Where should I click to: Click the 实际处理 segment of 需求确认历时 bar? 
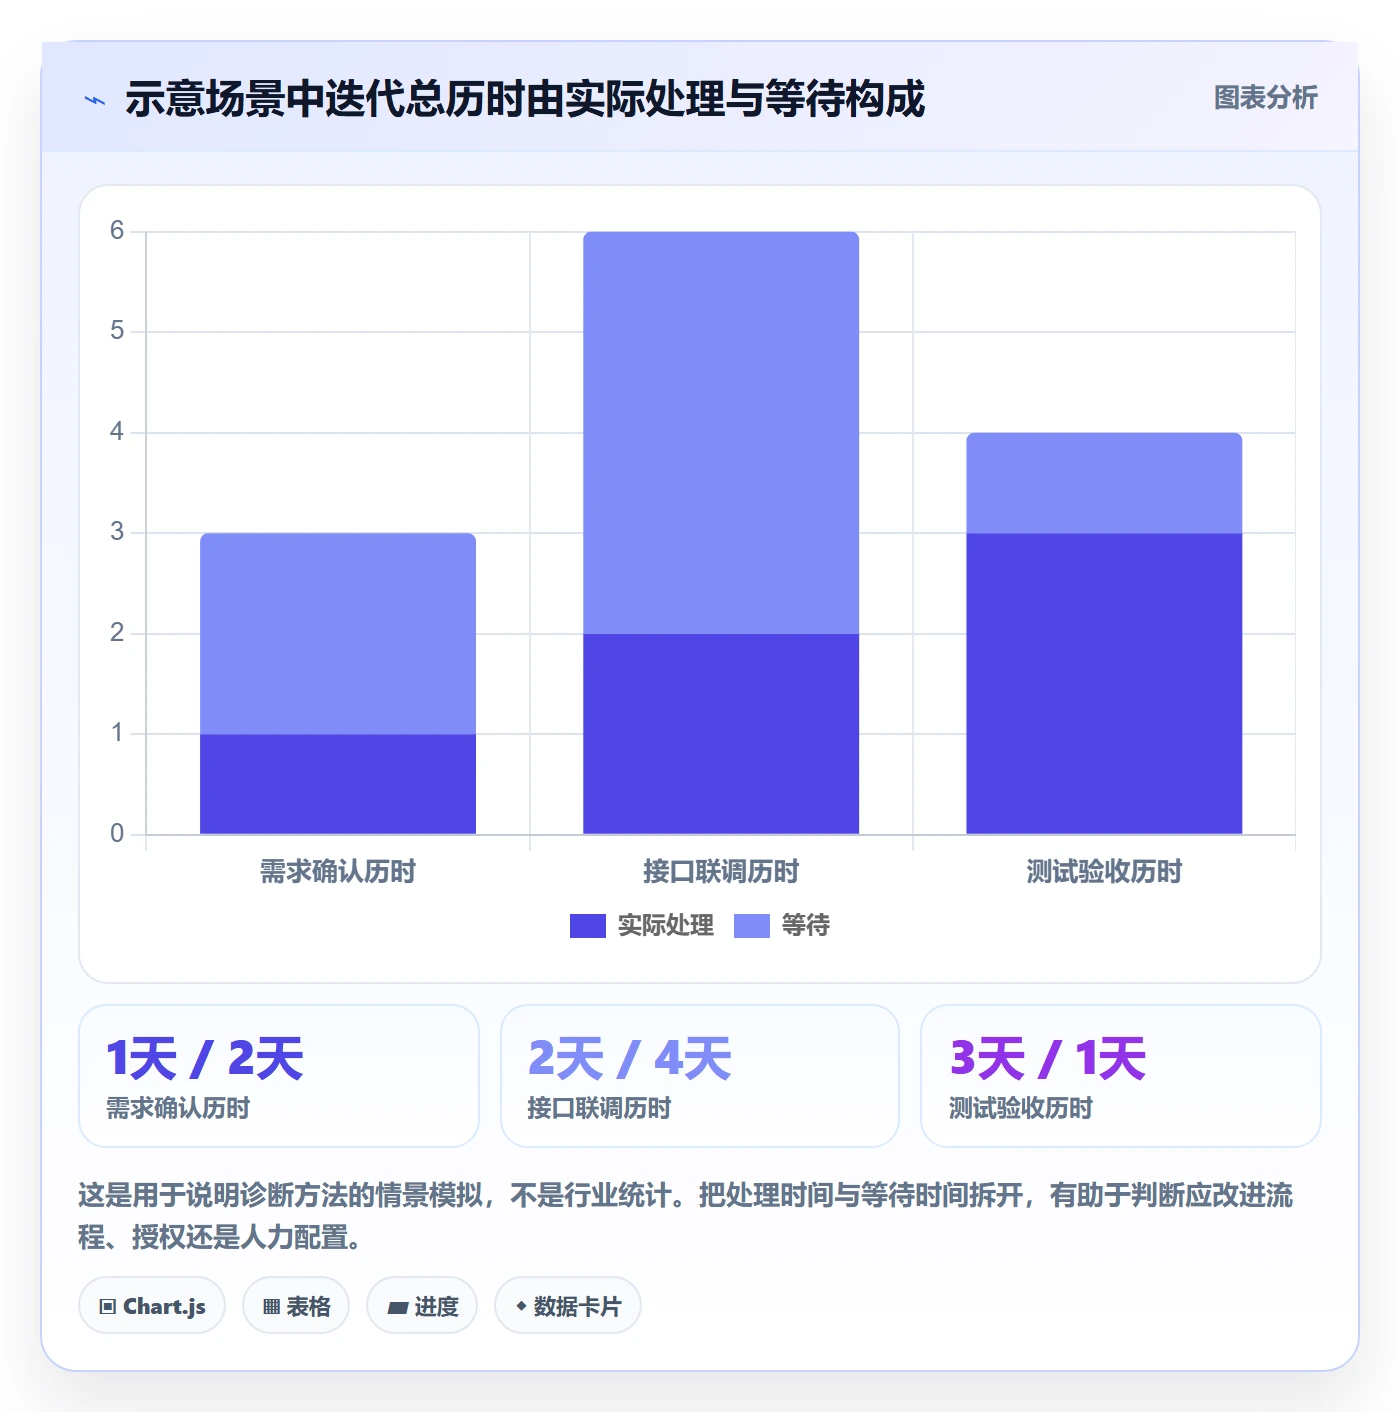338,784
